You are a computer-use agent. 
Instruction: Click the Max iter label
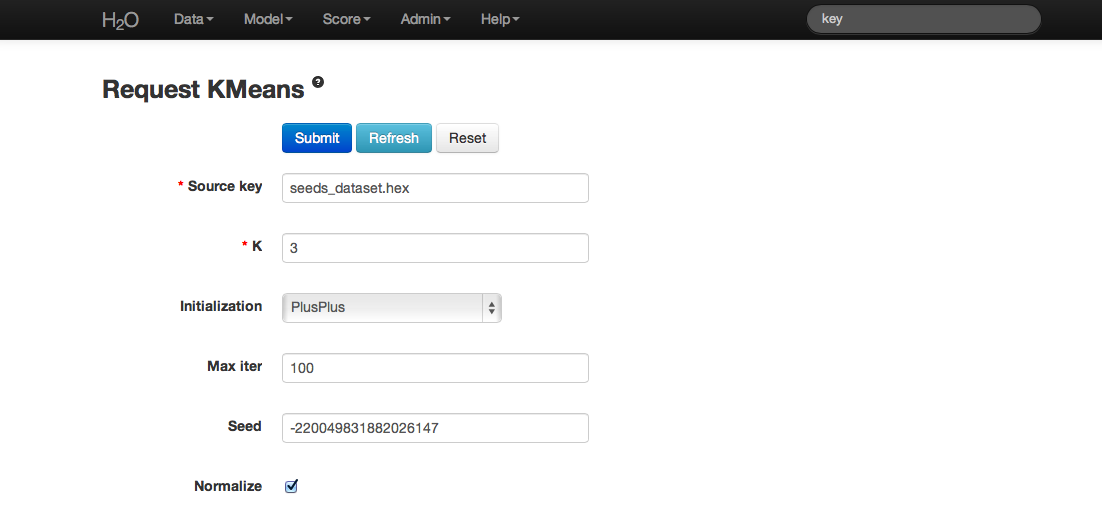[x=235, y=366]
